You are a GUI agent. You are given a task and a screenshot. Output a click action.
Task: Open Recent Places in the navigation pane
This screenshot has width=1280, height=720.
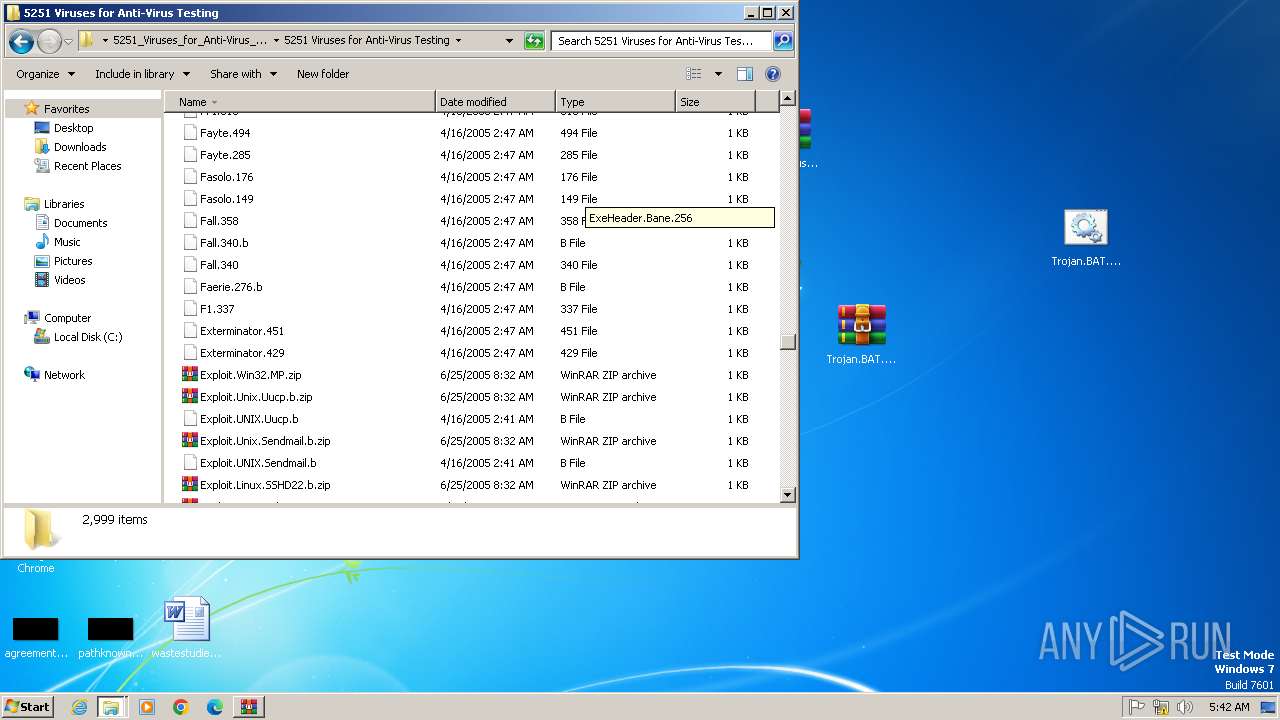(87, 166)
